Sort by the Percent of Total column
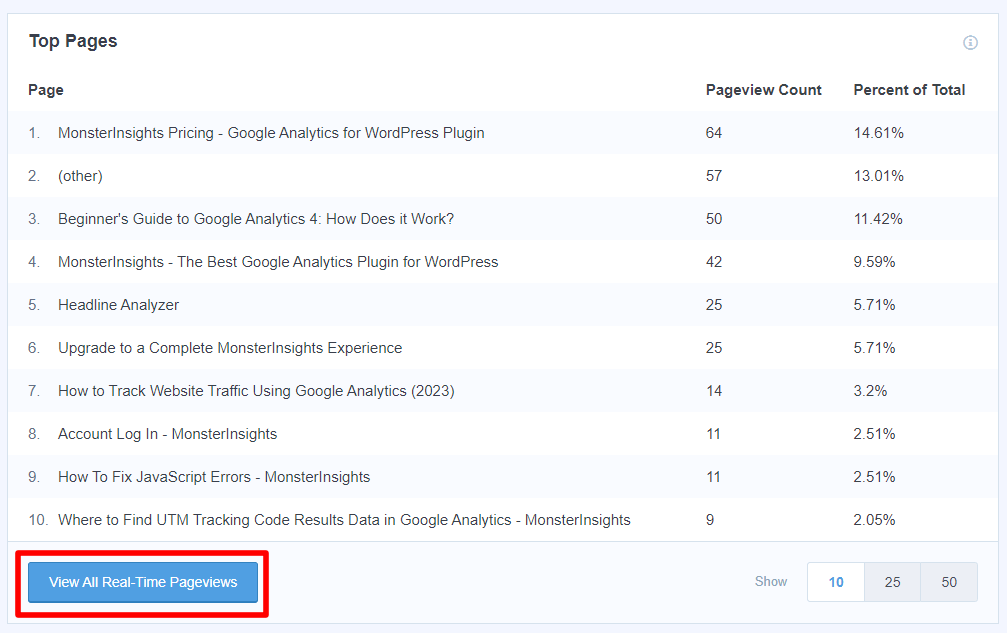 (909, 89)
